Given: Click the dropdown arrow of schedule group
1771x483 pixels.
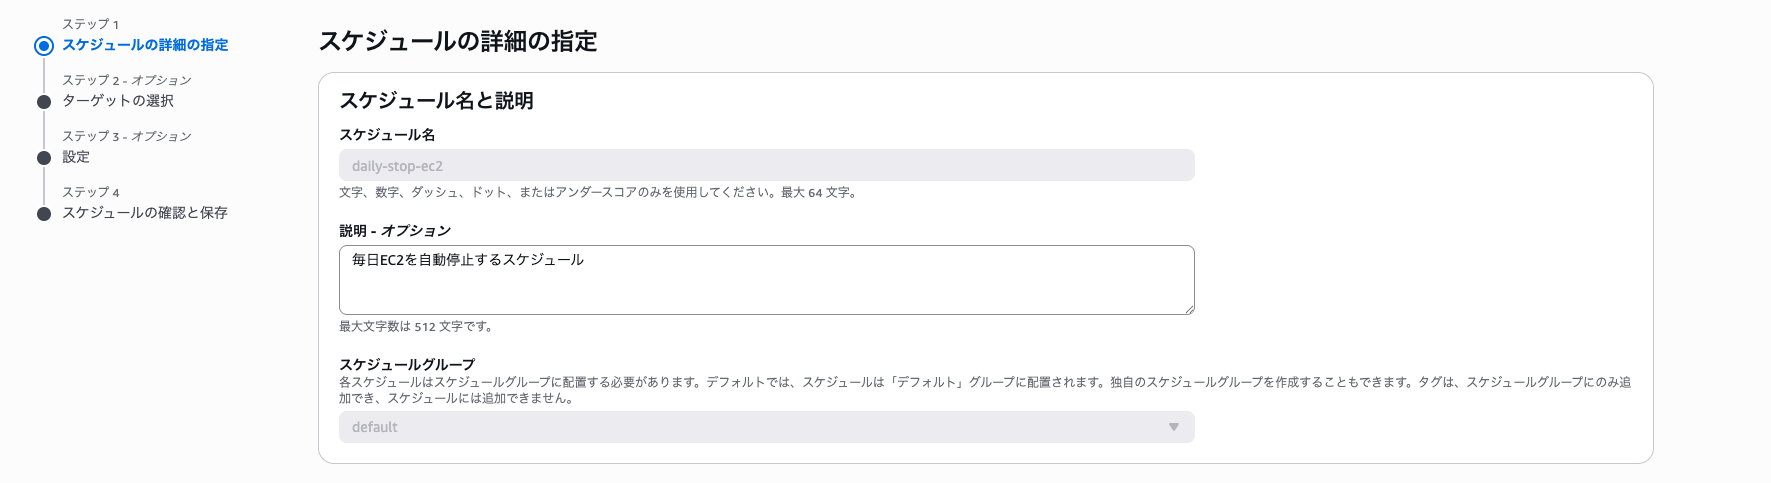Looking at the screenshot, I should (1174, 427).
